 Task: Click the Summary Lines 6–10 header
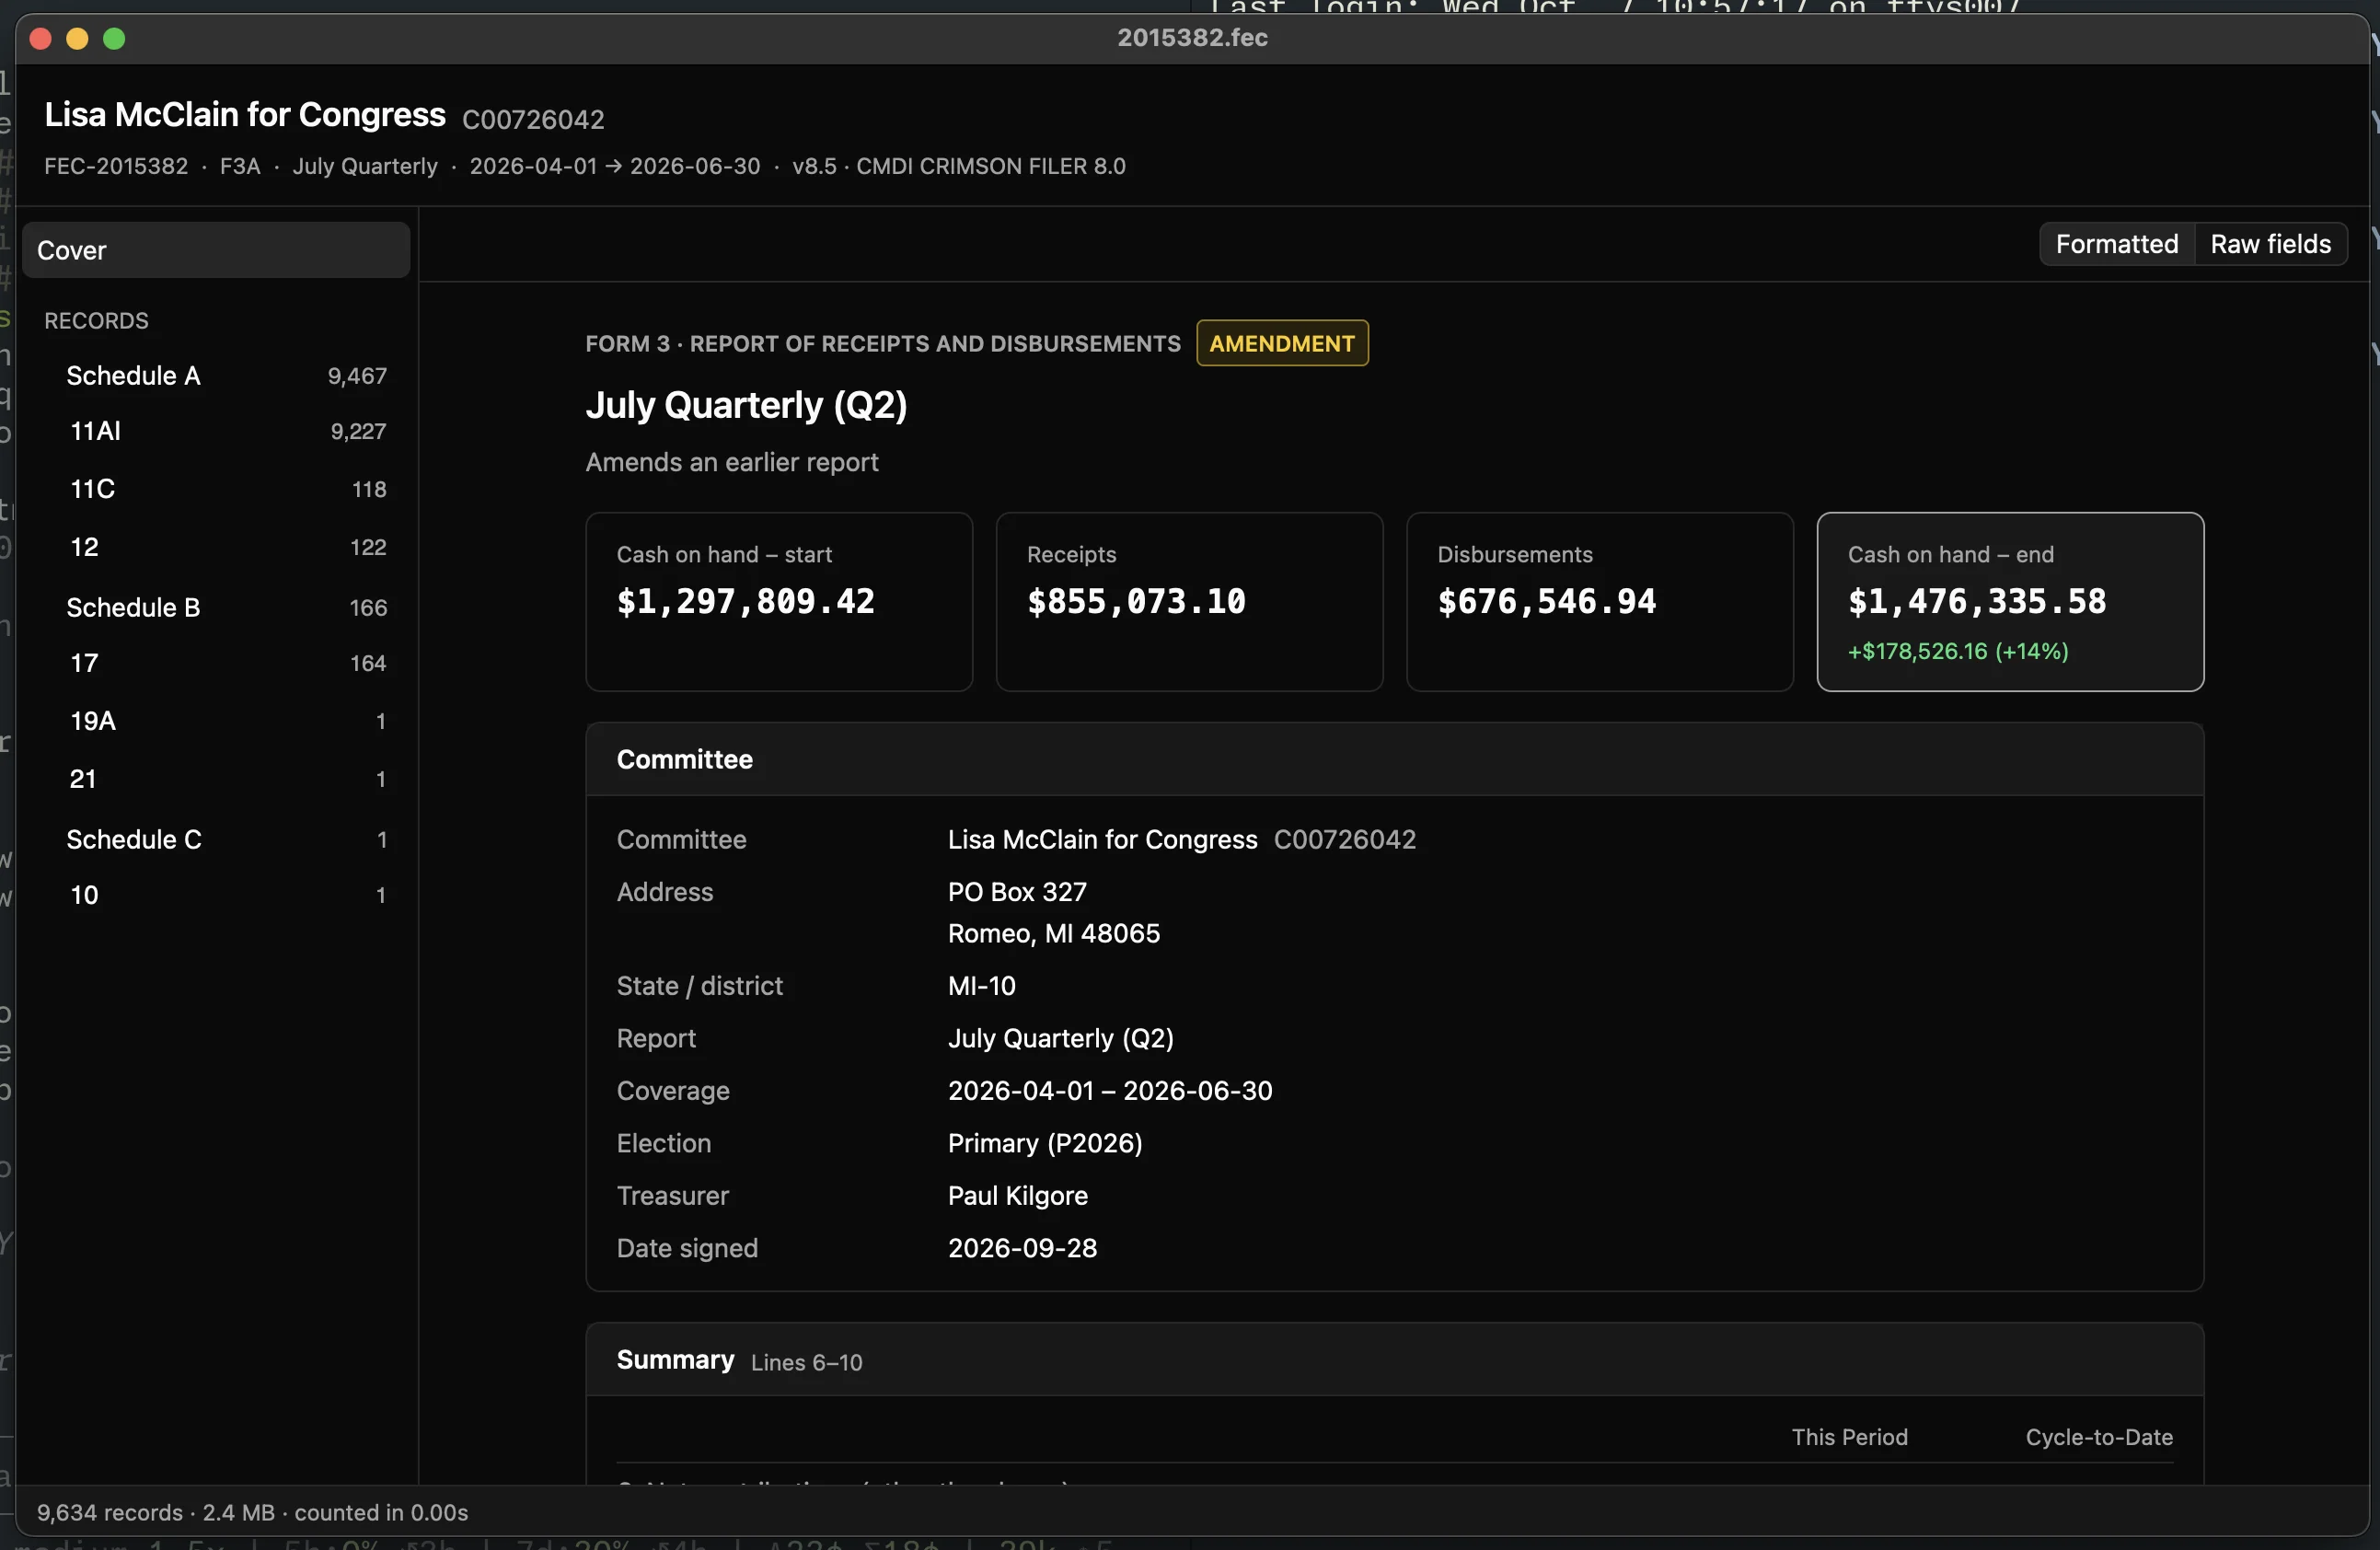(x=1394, y=1360)
